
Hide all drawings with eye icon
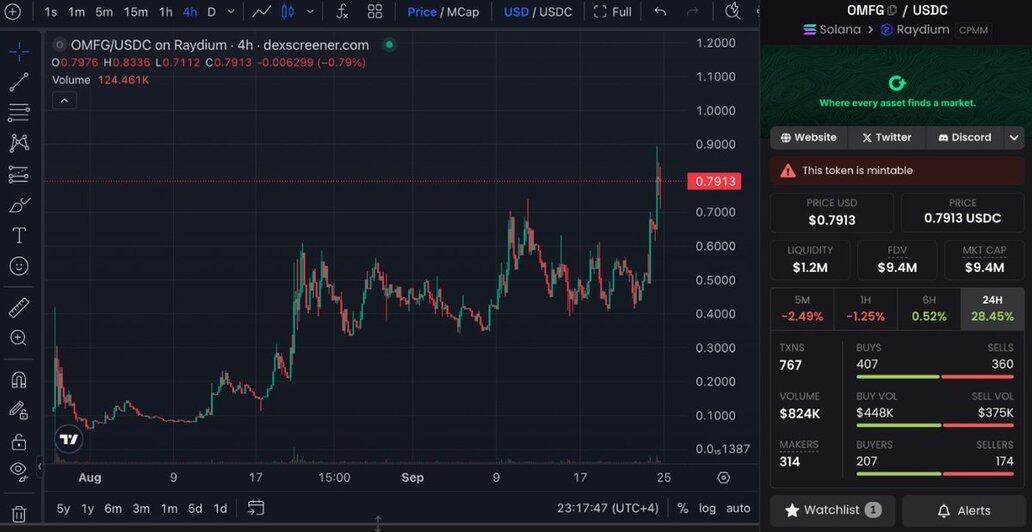click(x=18, y=470)
